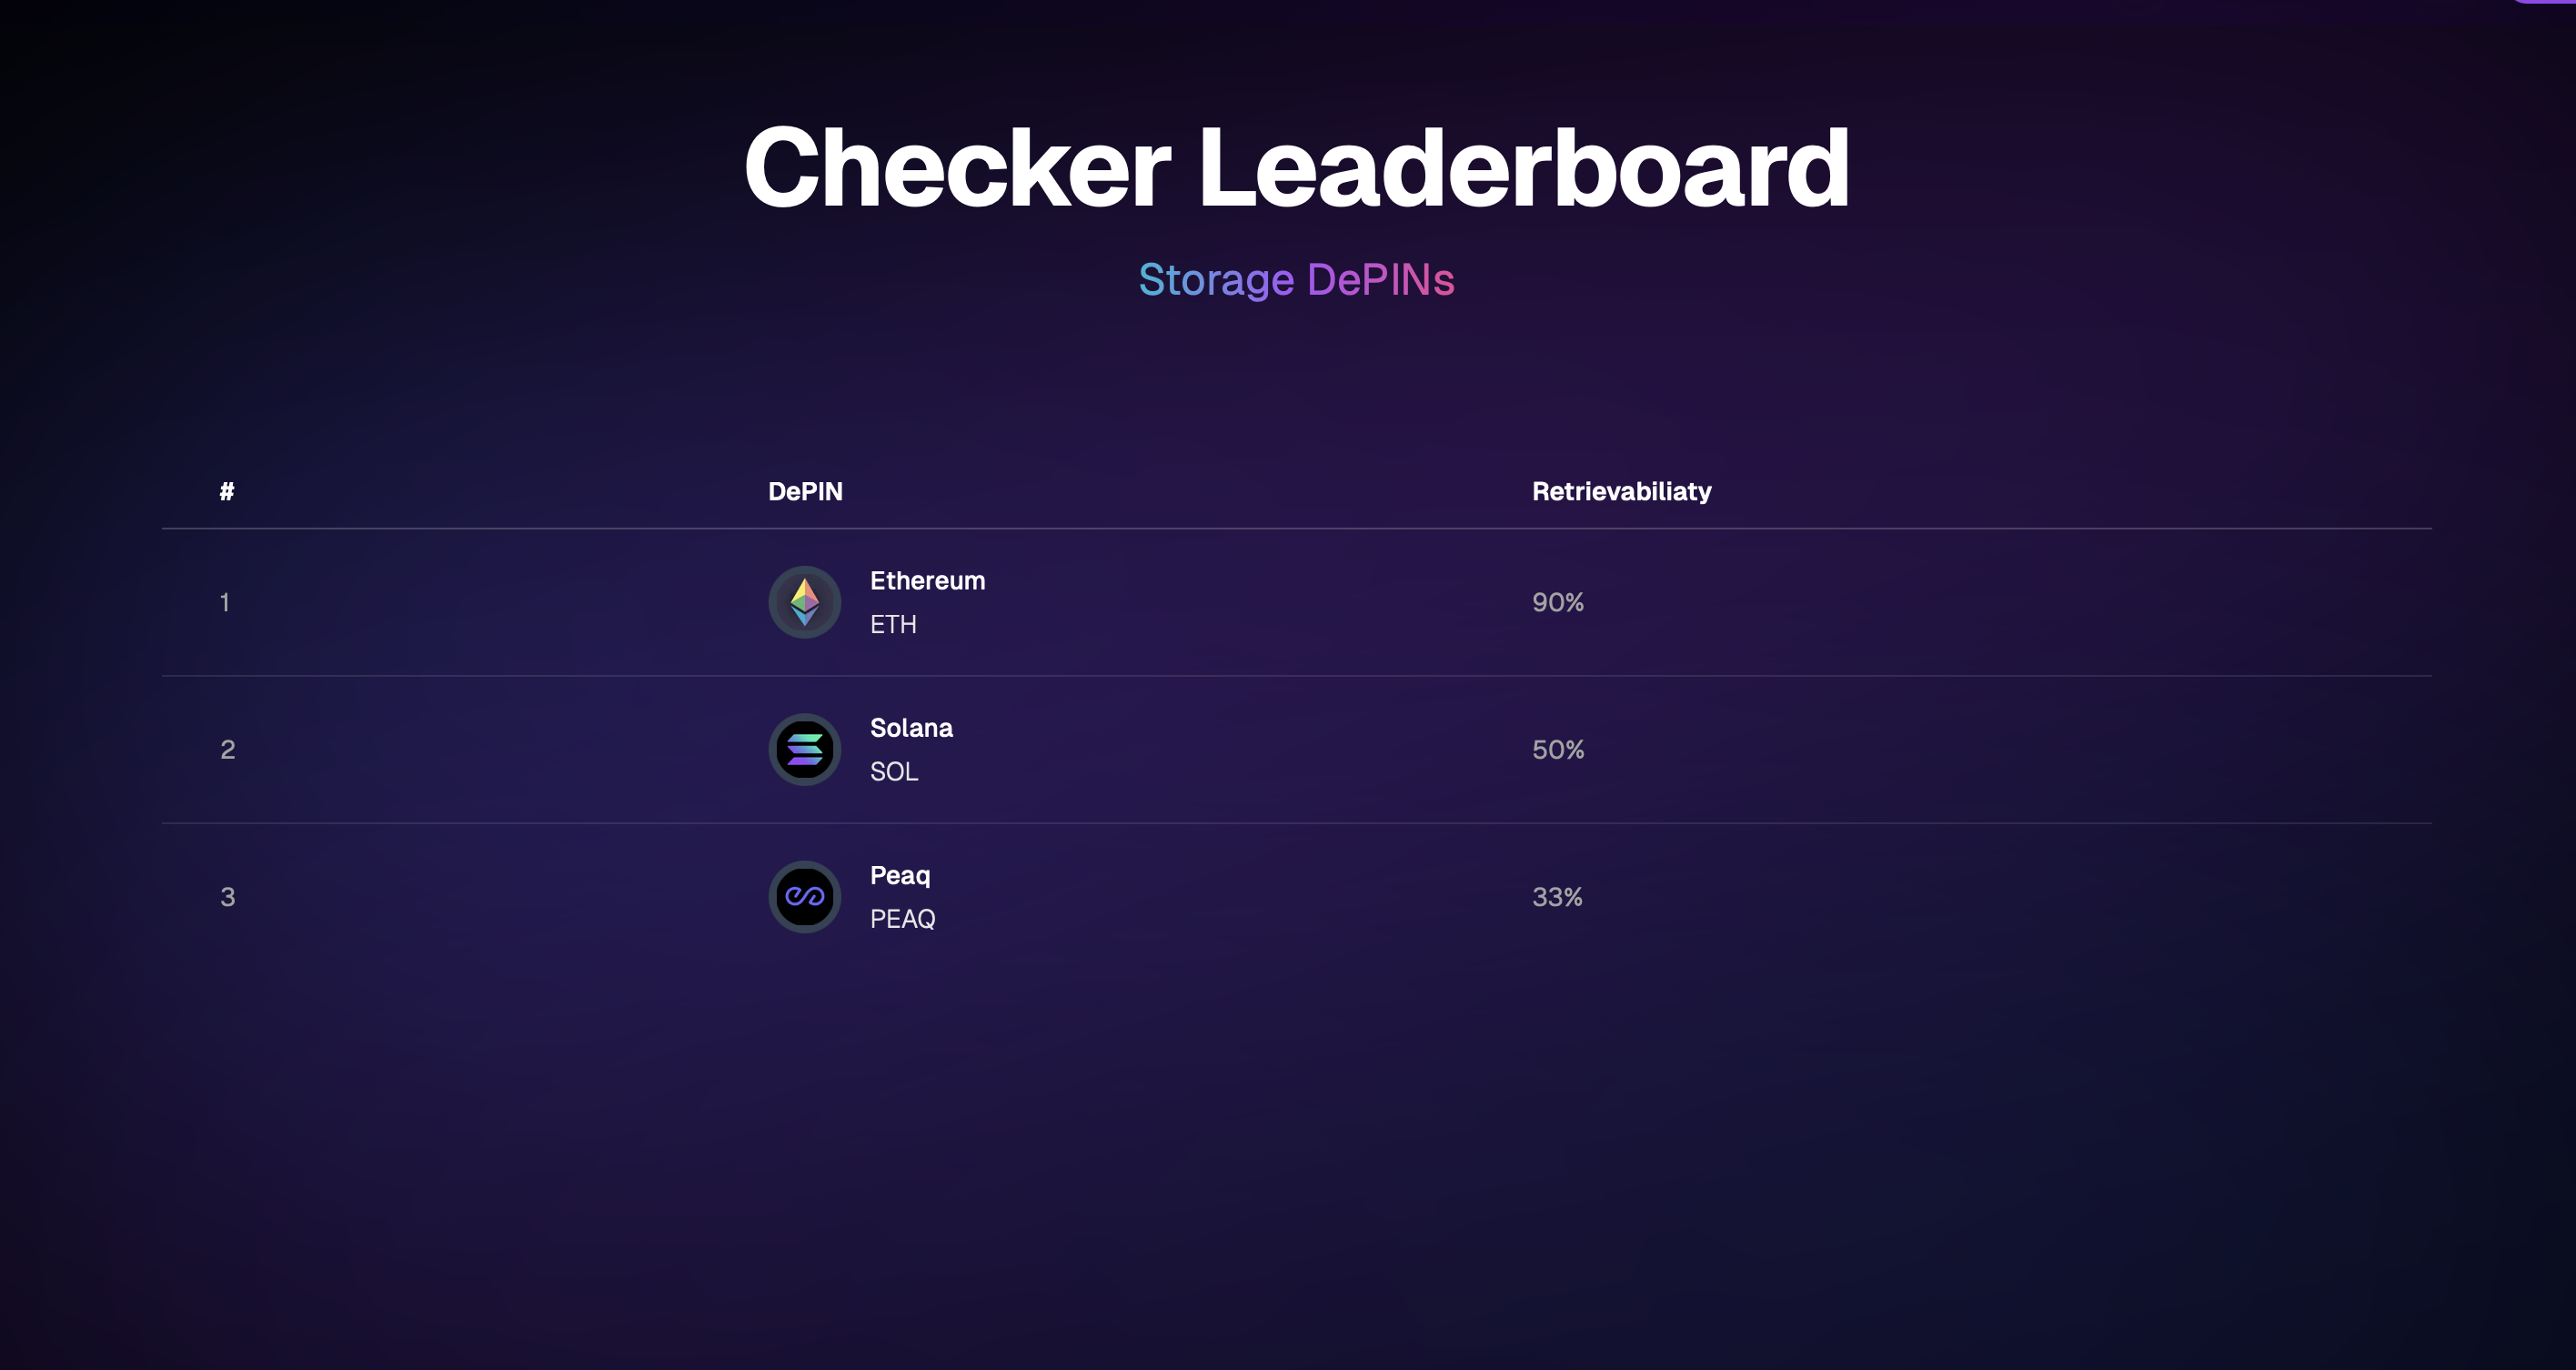Click the Checker Leaderboard heading
The image size is (2576, 1370).
(1296, 168)
